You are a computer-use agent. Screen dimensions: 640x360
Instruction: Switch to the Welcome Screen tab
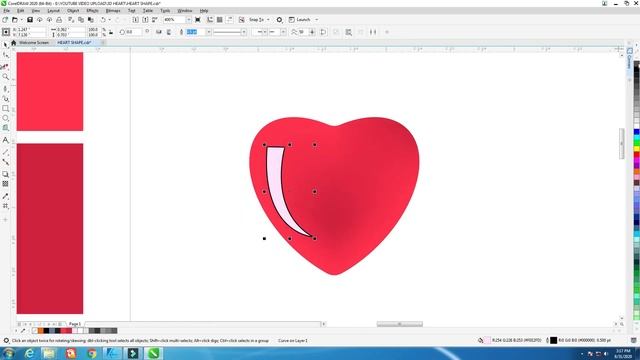click(34, 42)
